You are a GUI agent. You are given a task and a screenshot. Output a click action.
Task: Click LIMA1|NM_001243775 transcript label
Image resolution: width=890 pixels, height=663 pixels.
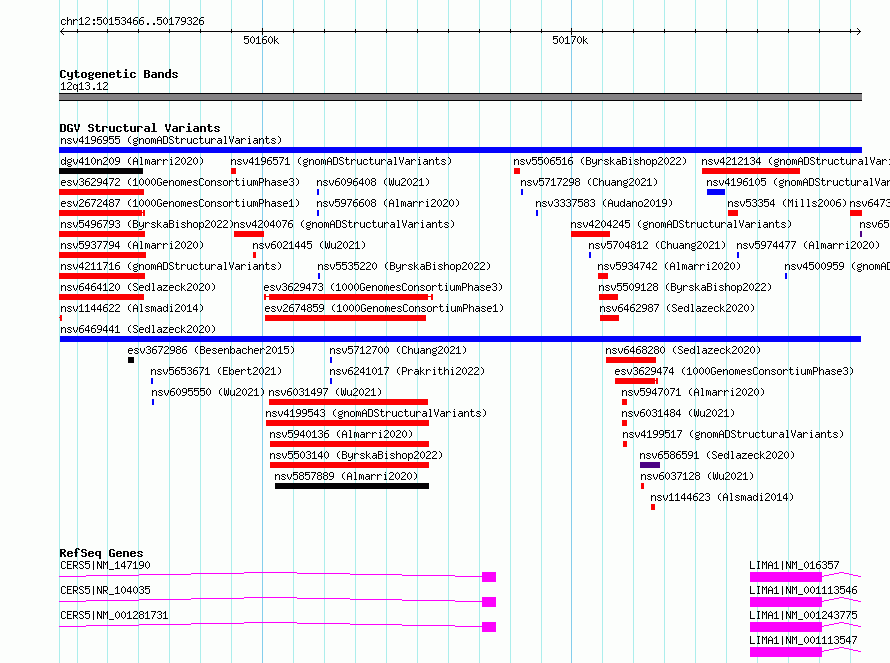tap(803, 615)
